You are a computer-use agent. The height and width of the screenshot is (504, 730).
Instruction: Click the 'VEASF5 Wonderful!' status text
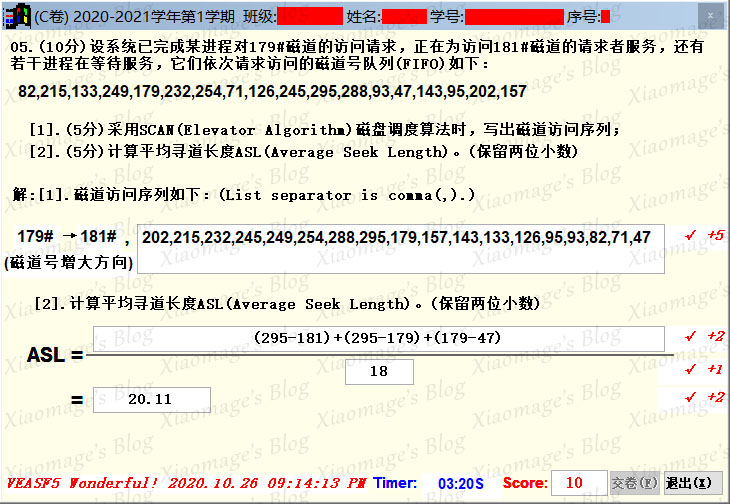(82, 483)
